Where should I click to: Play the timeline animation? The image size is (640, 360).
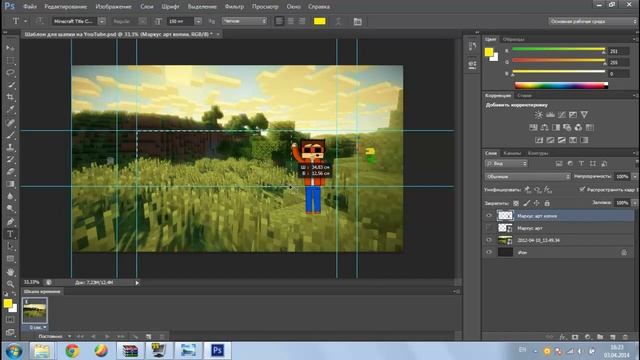click(x=107, y=336)
